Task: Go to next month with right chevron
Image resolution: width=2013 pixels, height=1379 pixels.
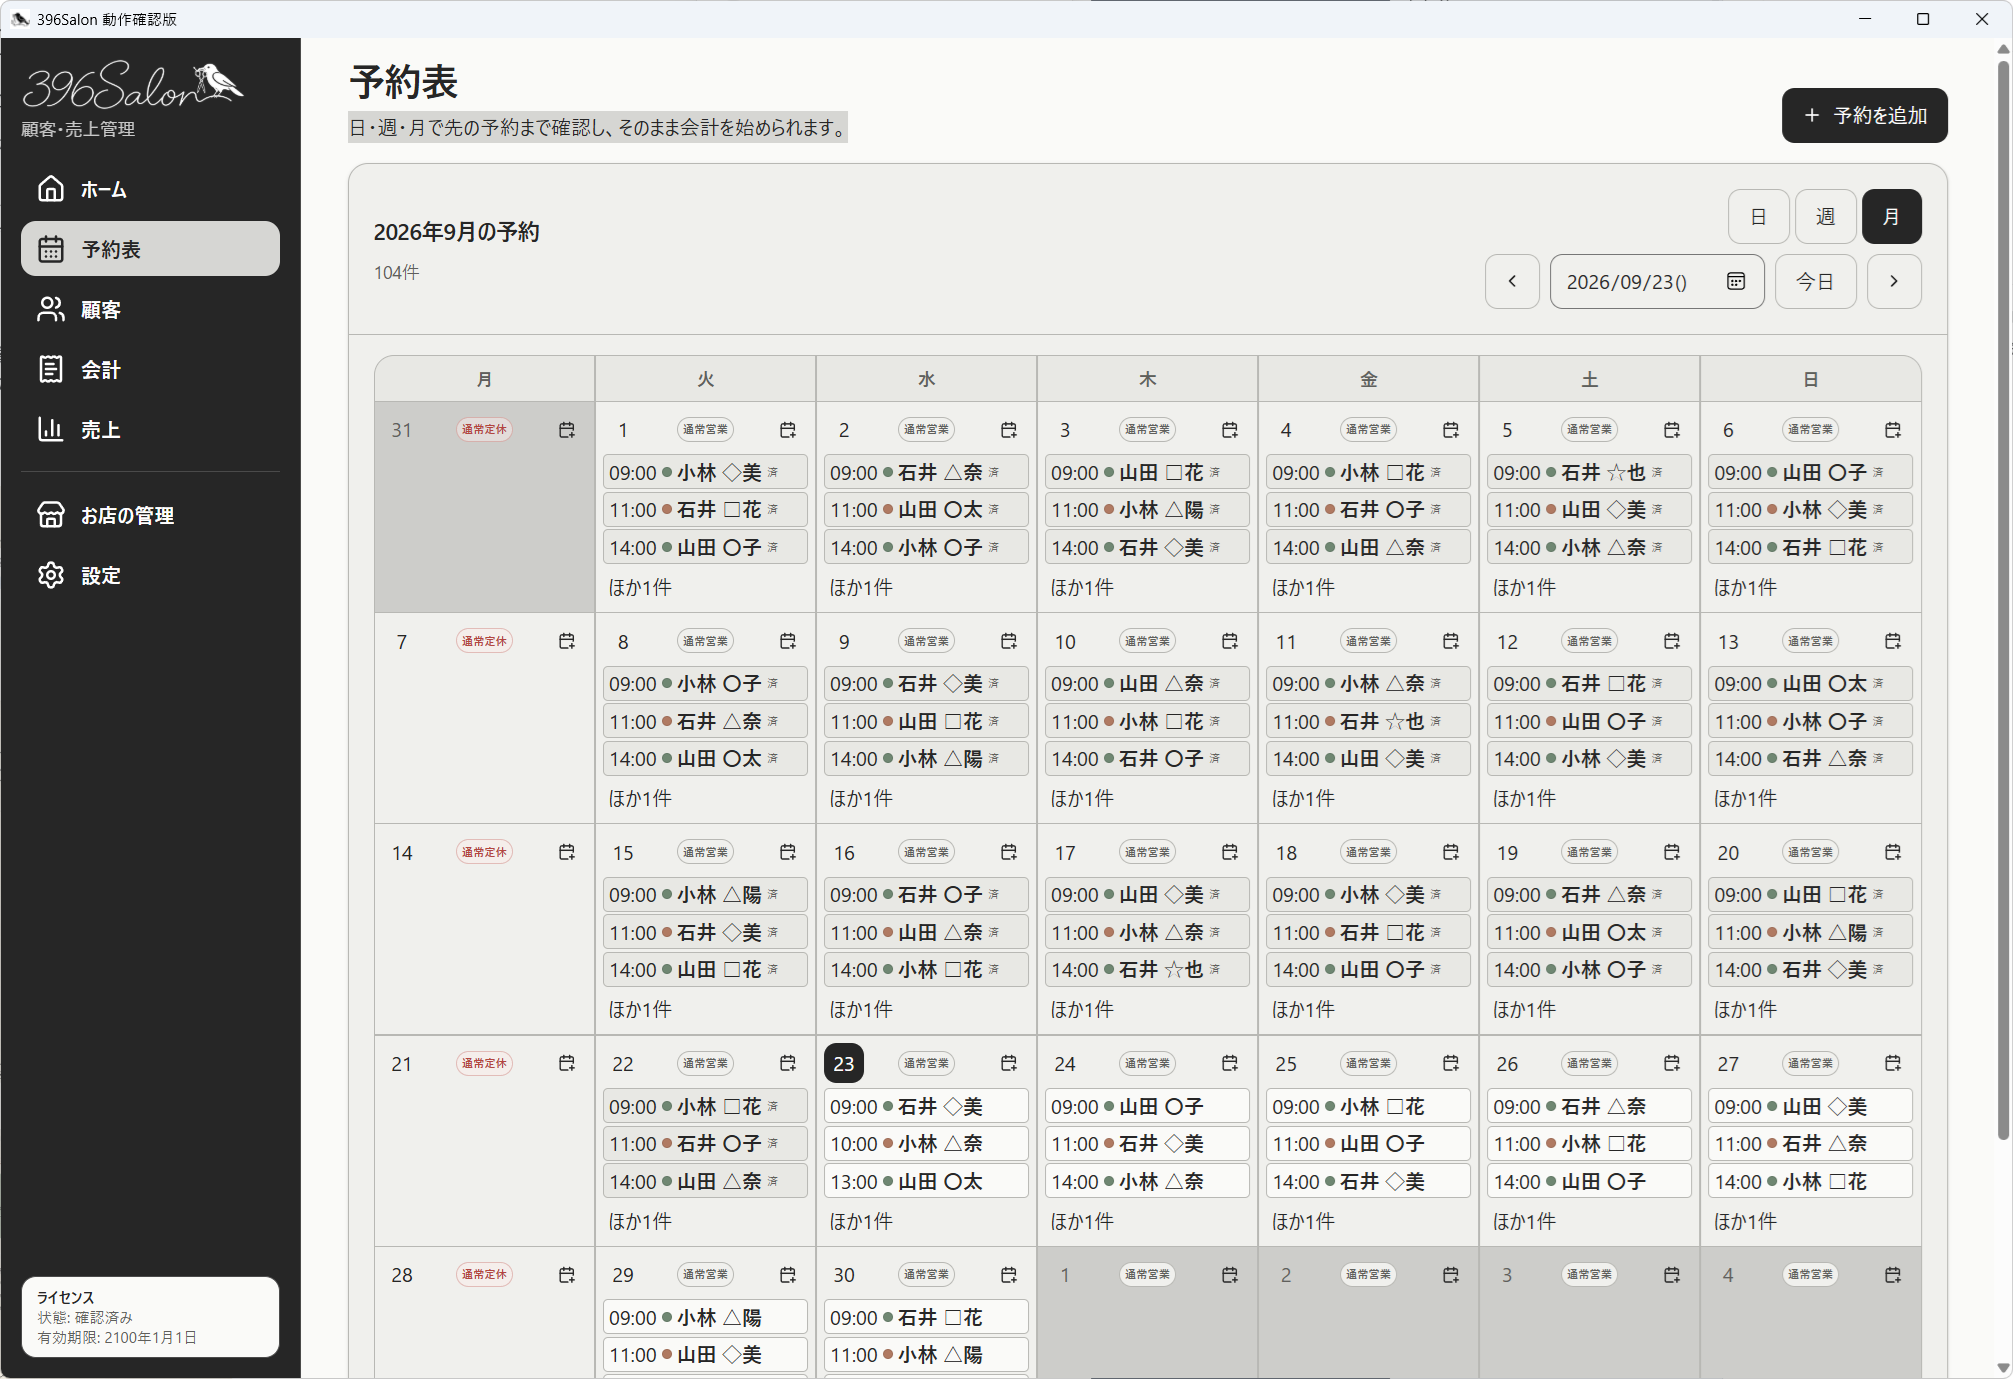Action: point(1894,281)
